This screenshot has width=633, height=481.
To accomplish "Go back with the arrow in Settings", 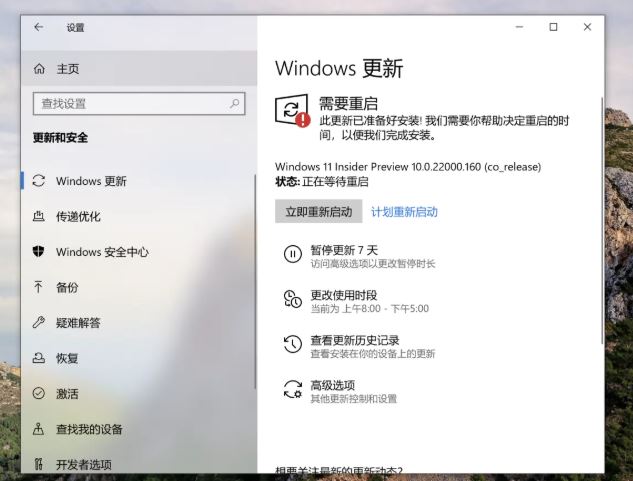I will click(x=39, y=27).
